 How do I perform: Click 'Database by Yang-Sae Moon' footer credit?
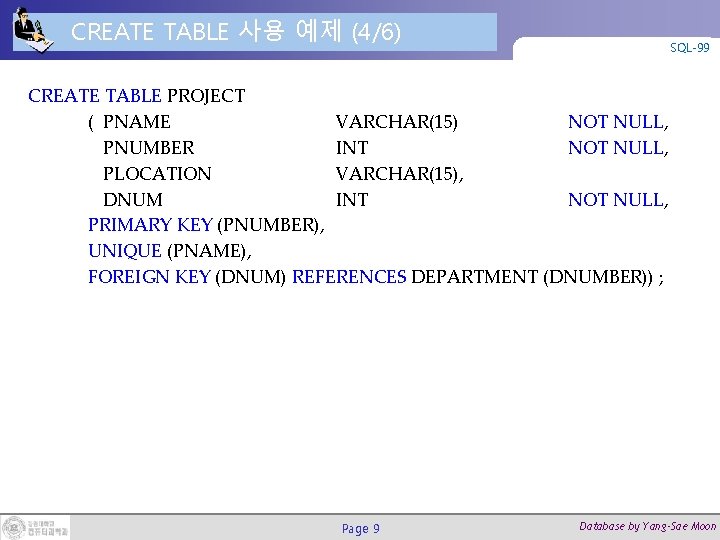(x=647, y=526)
